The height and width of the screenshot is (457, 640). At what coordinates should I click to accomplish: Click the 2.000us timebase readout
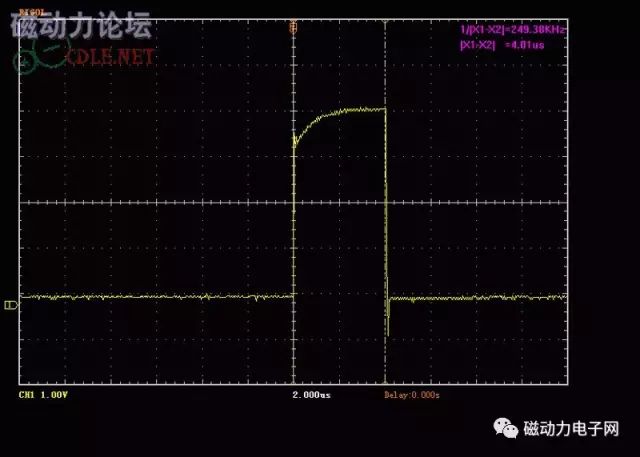pos(311,395)
